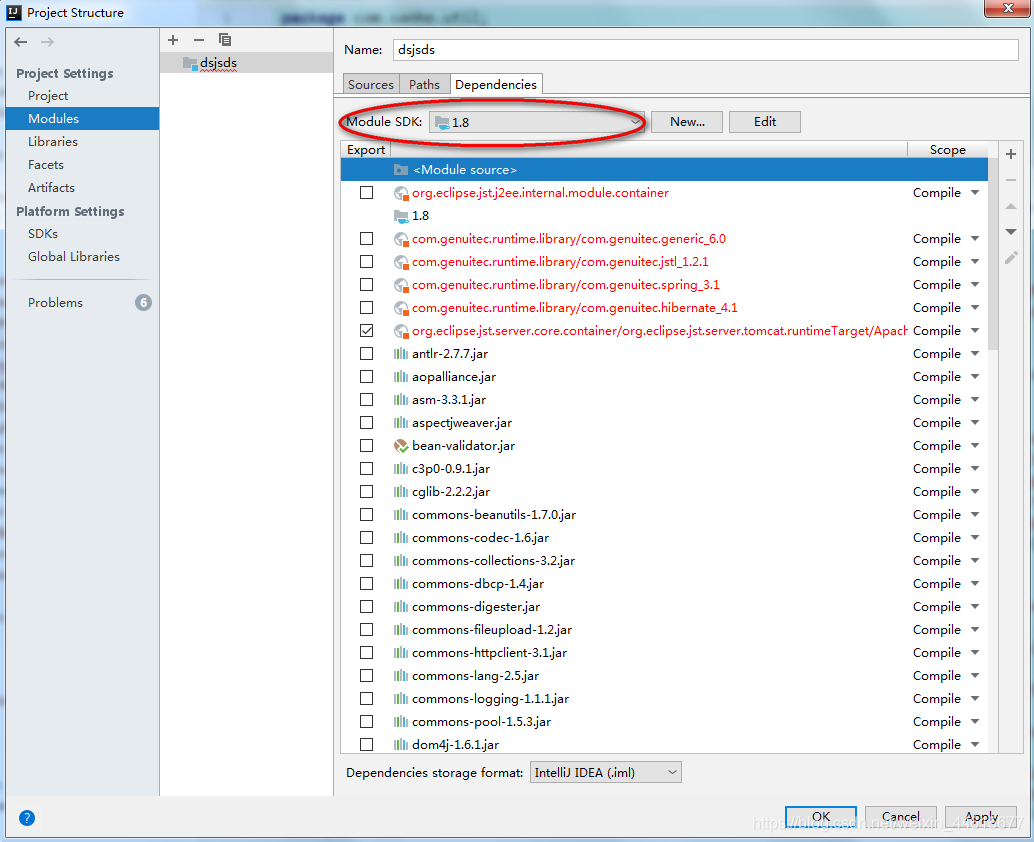
Task: Click the genuitec.generic_6.0 library globe icon
Action: [400, 239]
